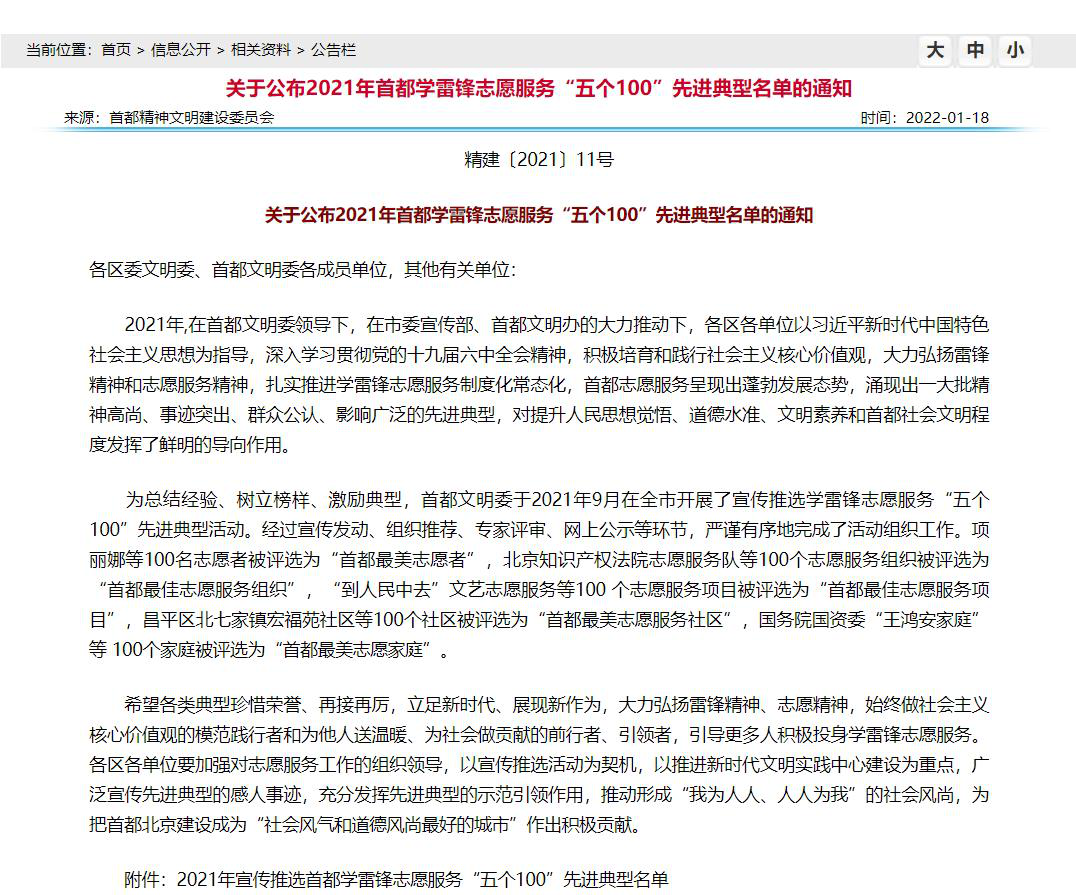The image size is (1076, 895).
Task: Click the bold centered notice heading
Action: pos(538,215)
